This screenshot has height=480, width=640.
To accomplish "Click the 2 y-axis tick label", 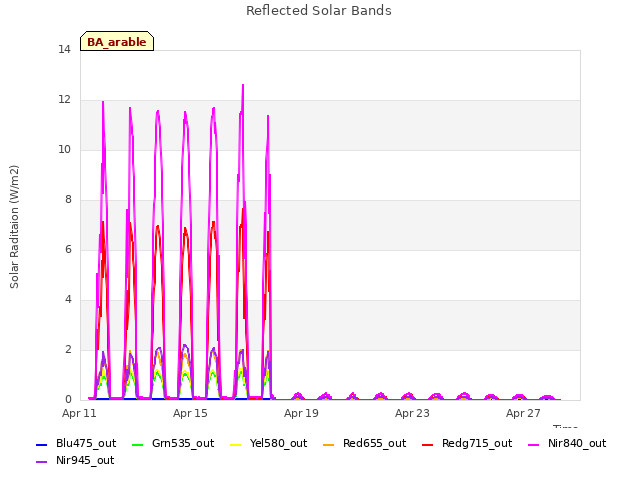I will 68,350.
